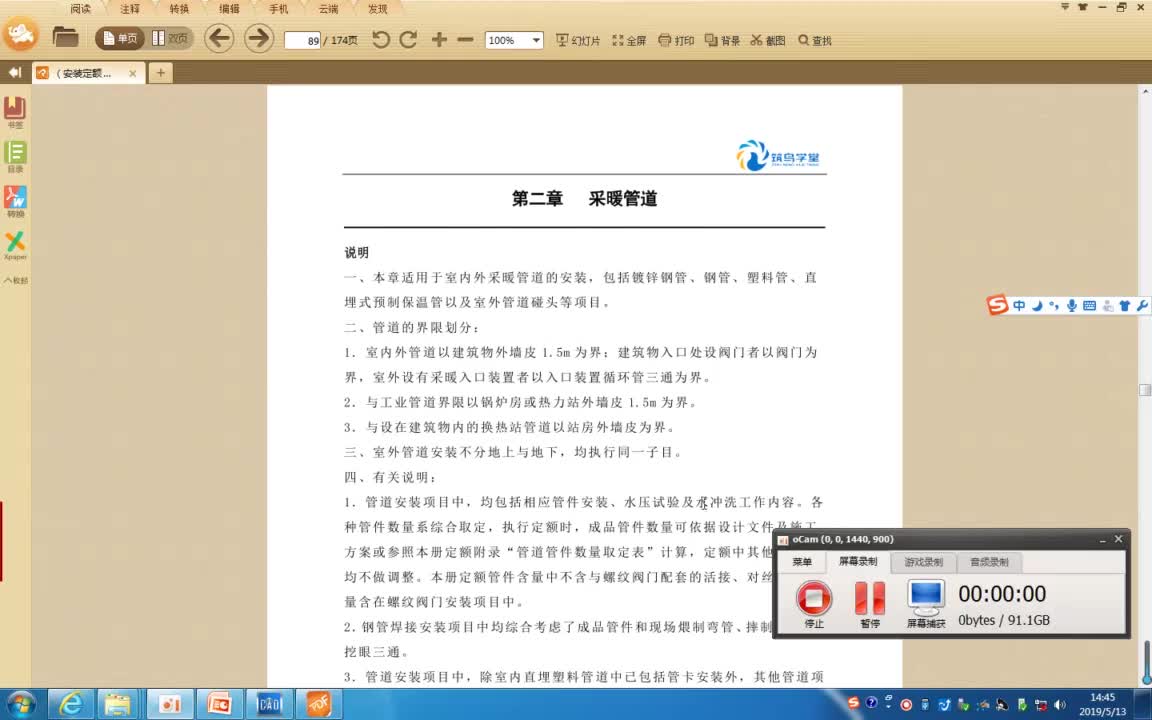Image resolution: width=1152 pixels, height=720 pixels.
Task: Toggle Sogou Chinese/English 中 mode
Action: tap(1019, 306)
